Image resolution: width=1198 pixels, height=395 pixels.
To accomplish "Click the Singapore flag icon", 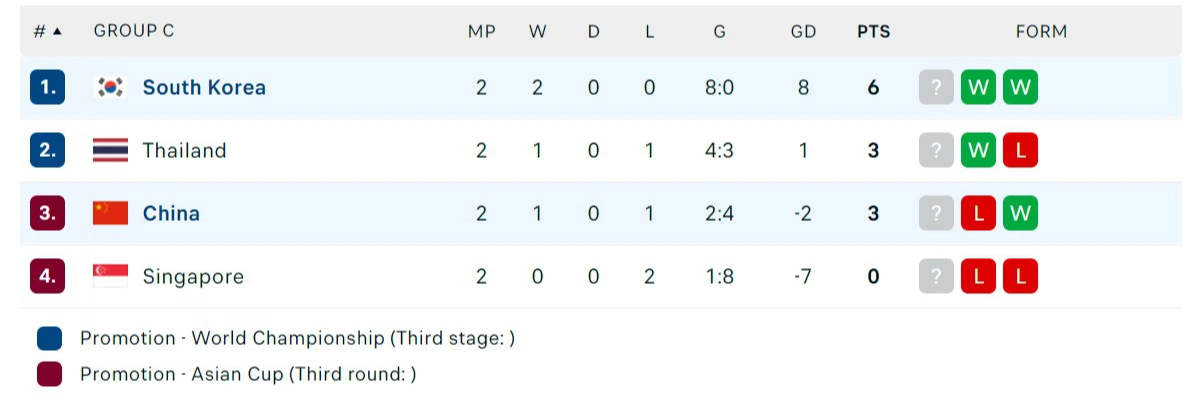I will (111, 276).
